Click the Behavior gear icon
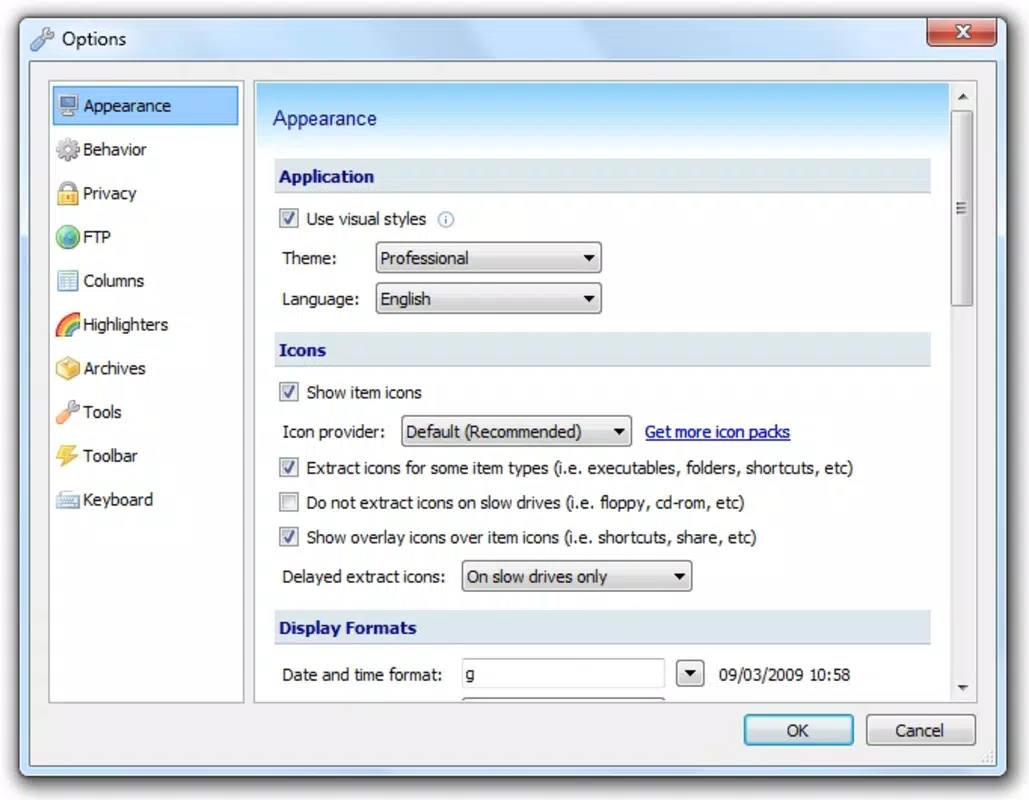 tap(68, 150)
